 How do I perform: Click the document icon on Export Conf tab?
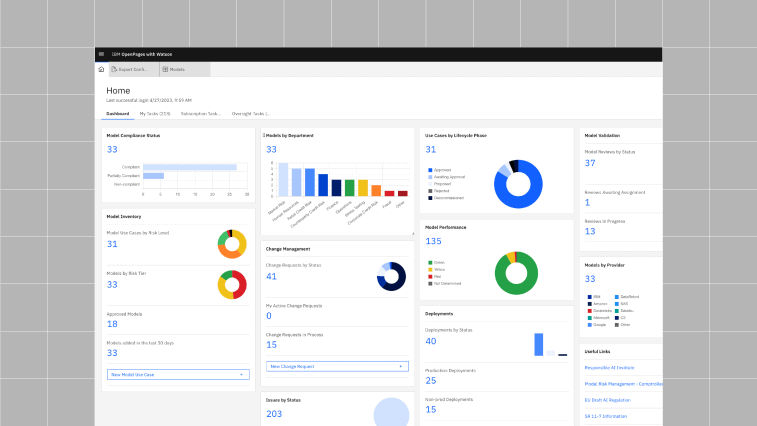114,69
